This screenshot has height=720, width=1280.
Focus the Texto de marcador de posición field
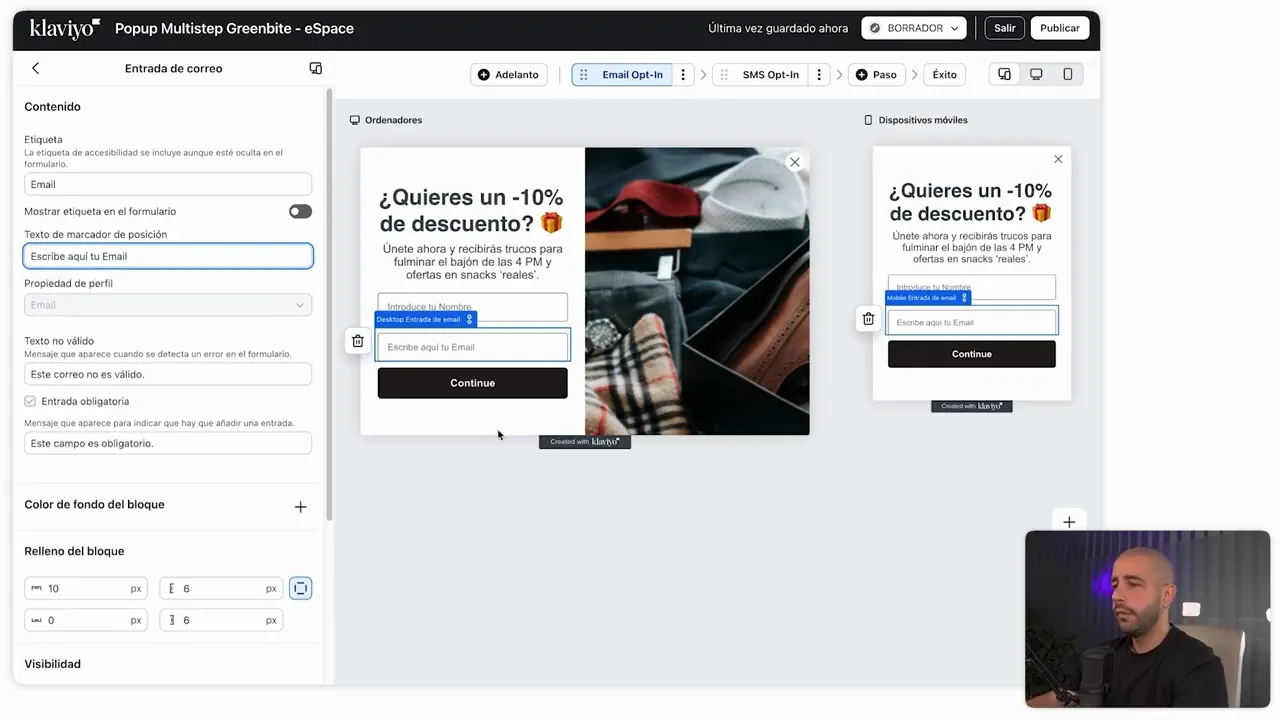click(x=168, y=256)
